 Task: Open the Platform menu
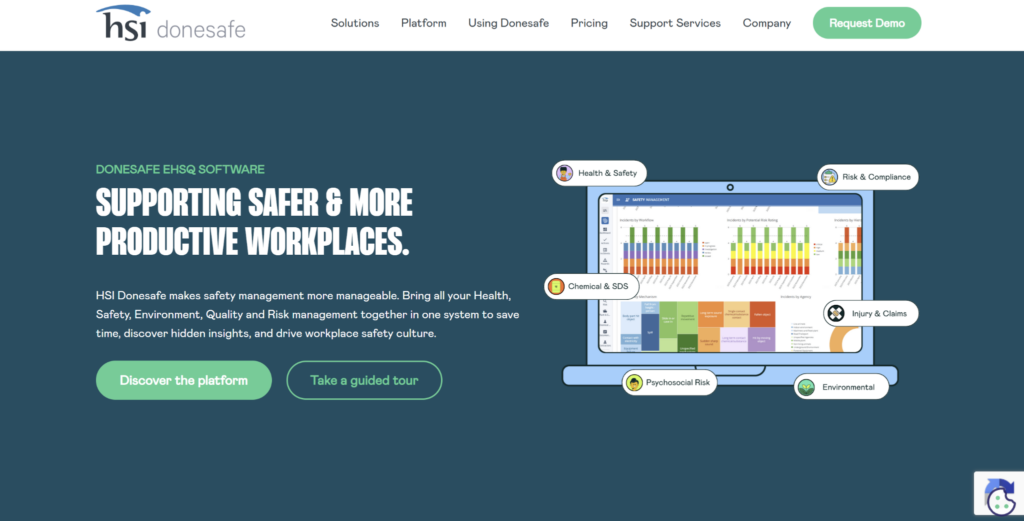point(424,23)
